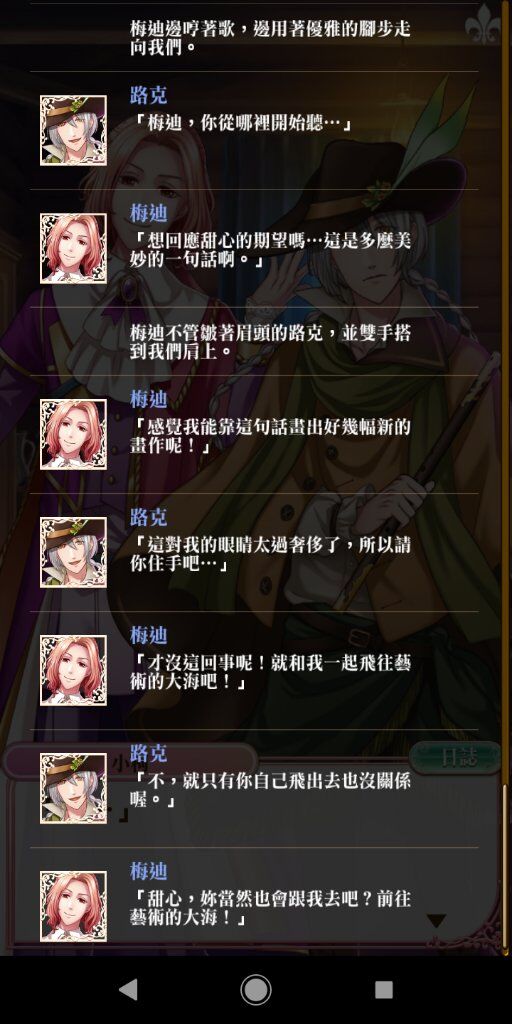Tap speaker name 路克 above 「梅迪,你從哪裡開始聽…」
The height and width of the screenshot is (1024, 512).
coord(148,96)
